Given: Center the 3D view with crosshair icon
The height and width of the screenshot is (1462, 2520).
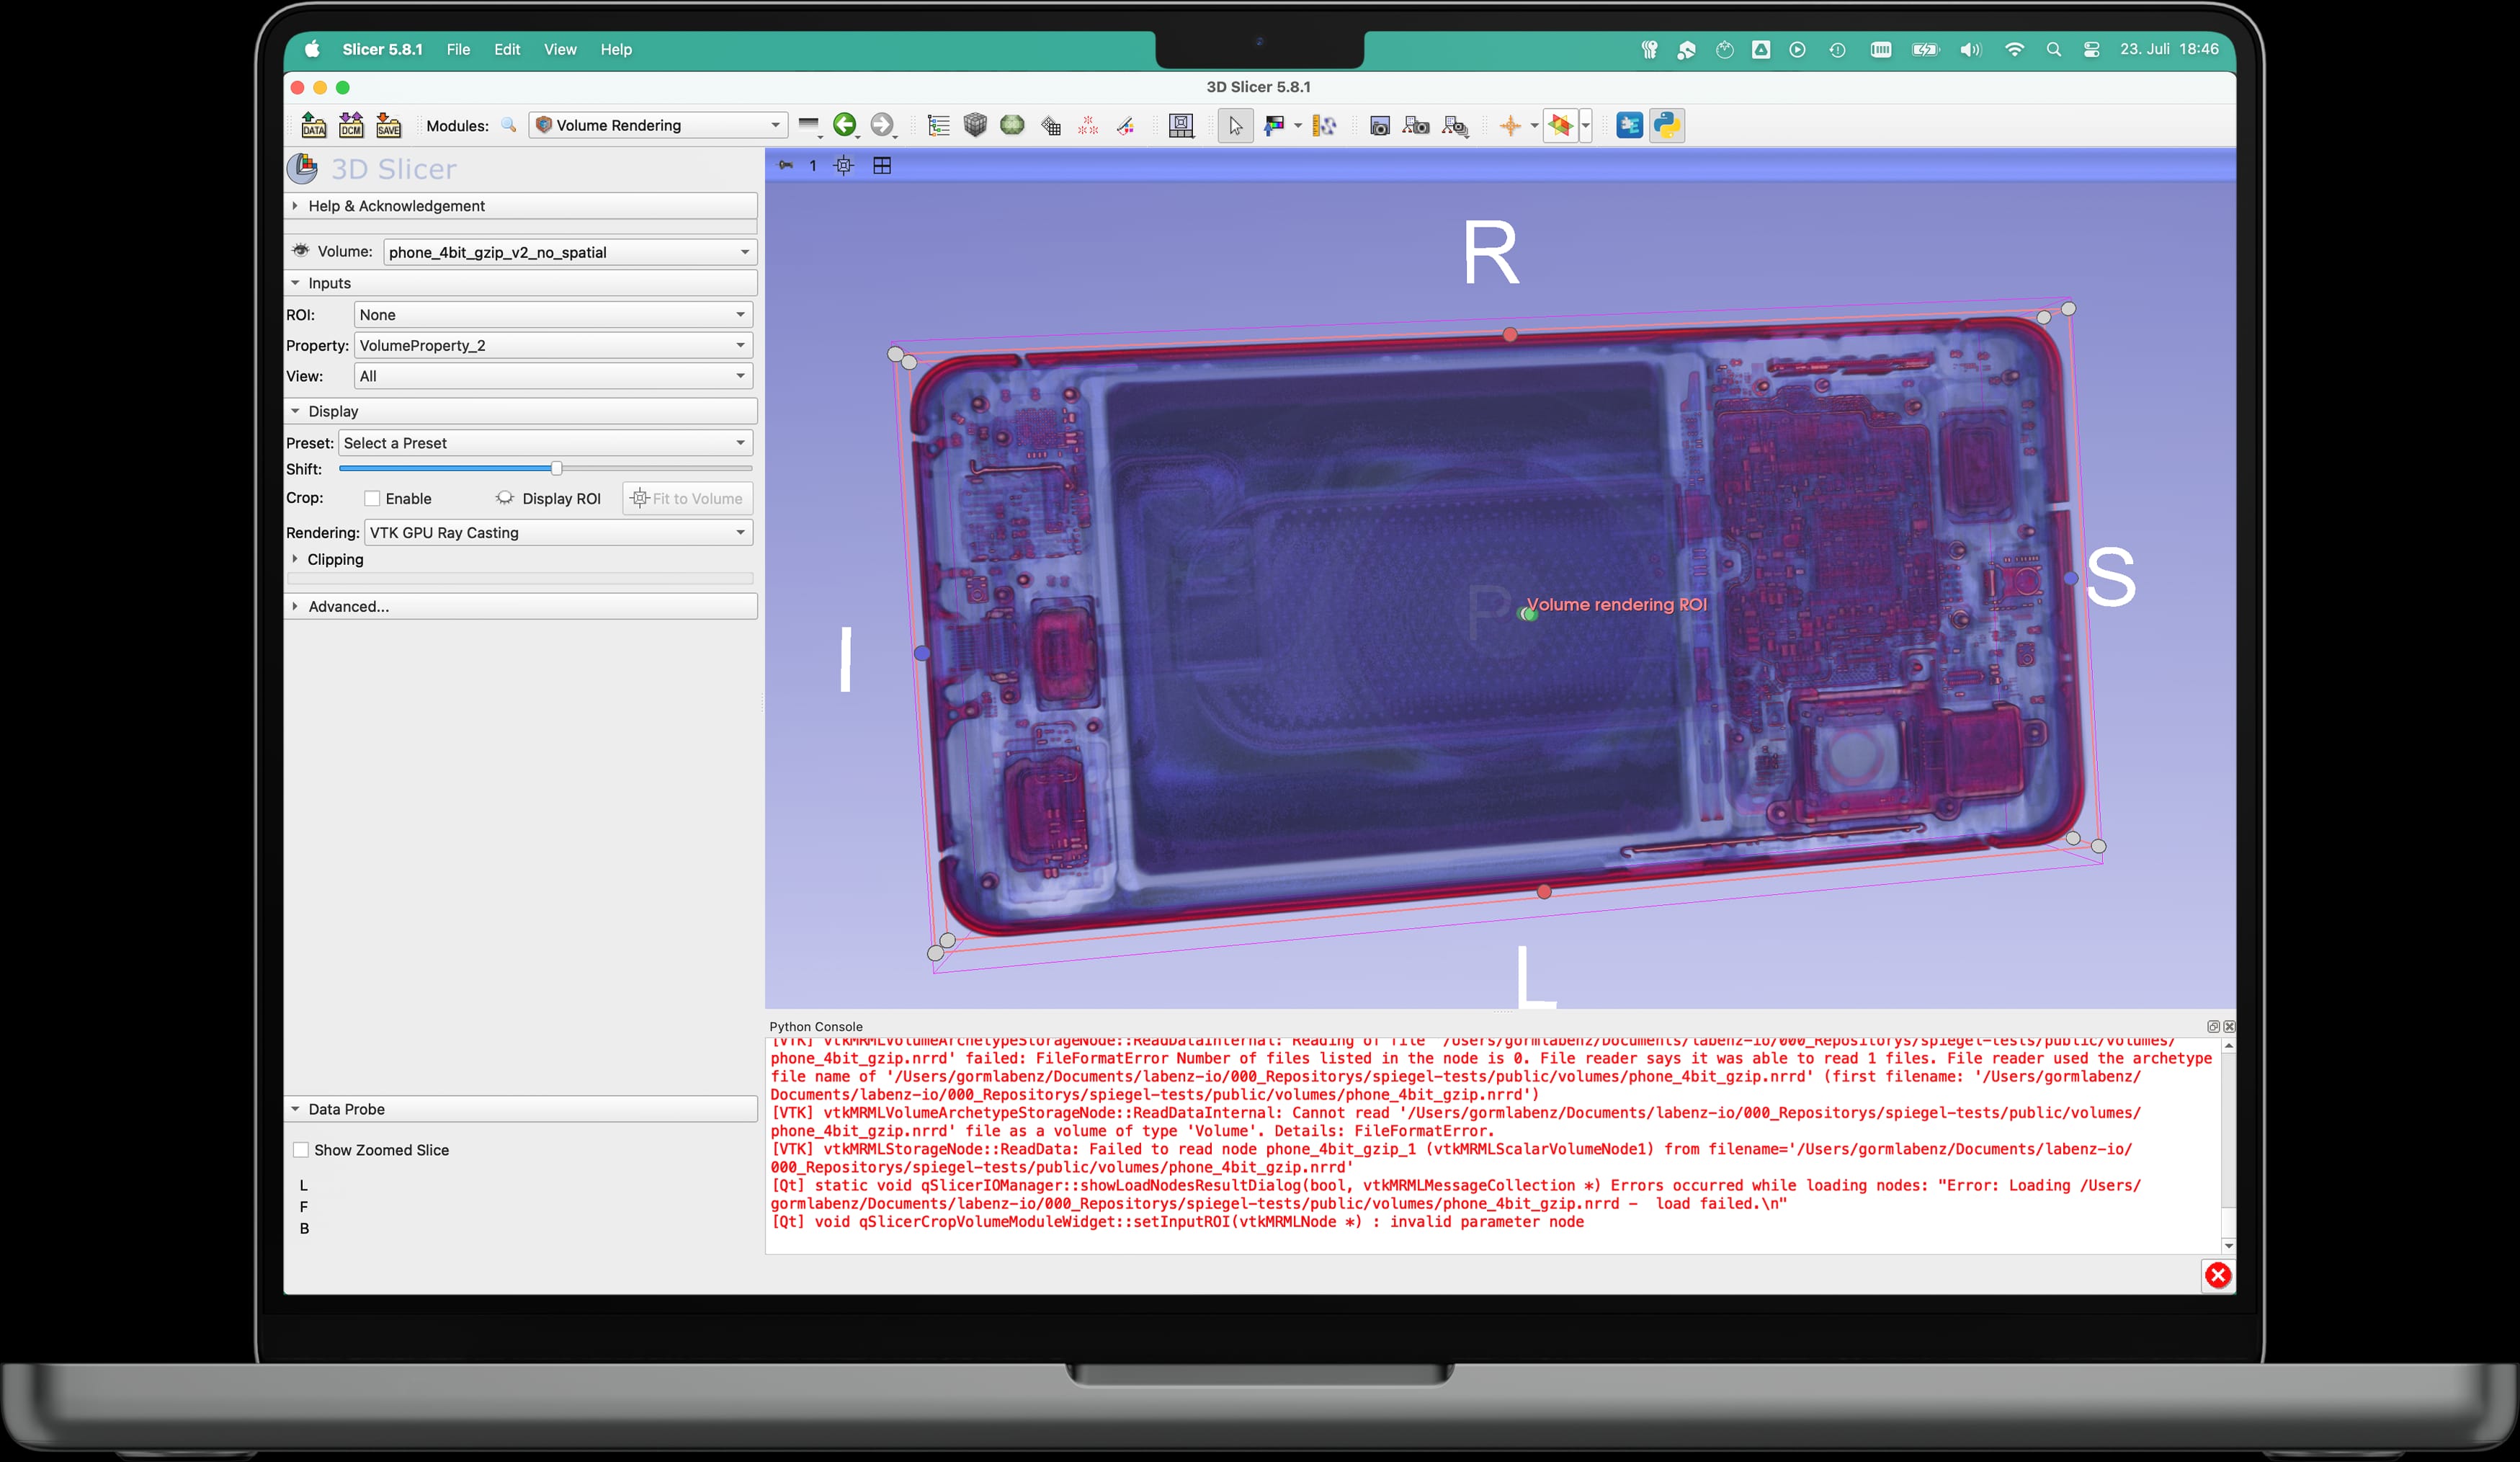Looking at the screenshot, I should click(844, 166).
